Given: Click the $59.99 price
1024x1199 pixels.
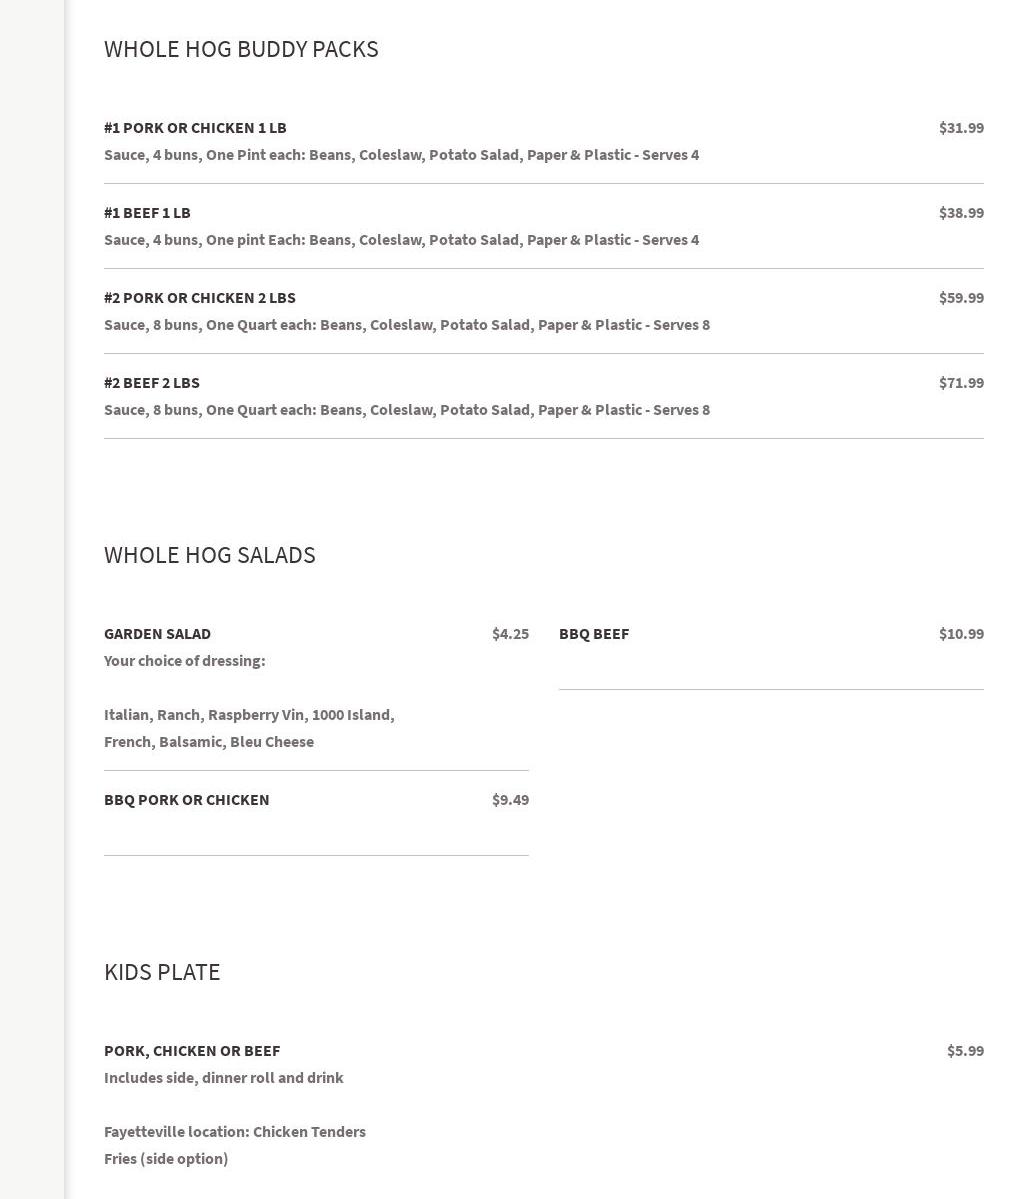Looking at the screenshot, I should coord(960,298).
